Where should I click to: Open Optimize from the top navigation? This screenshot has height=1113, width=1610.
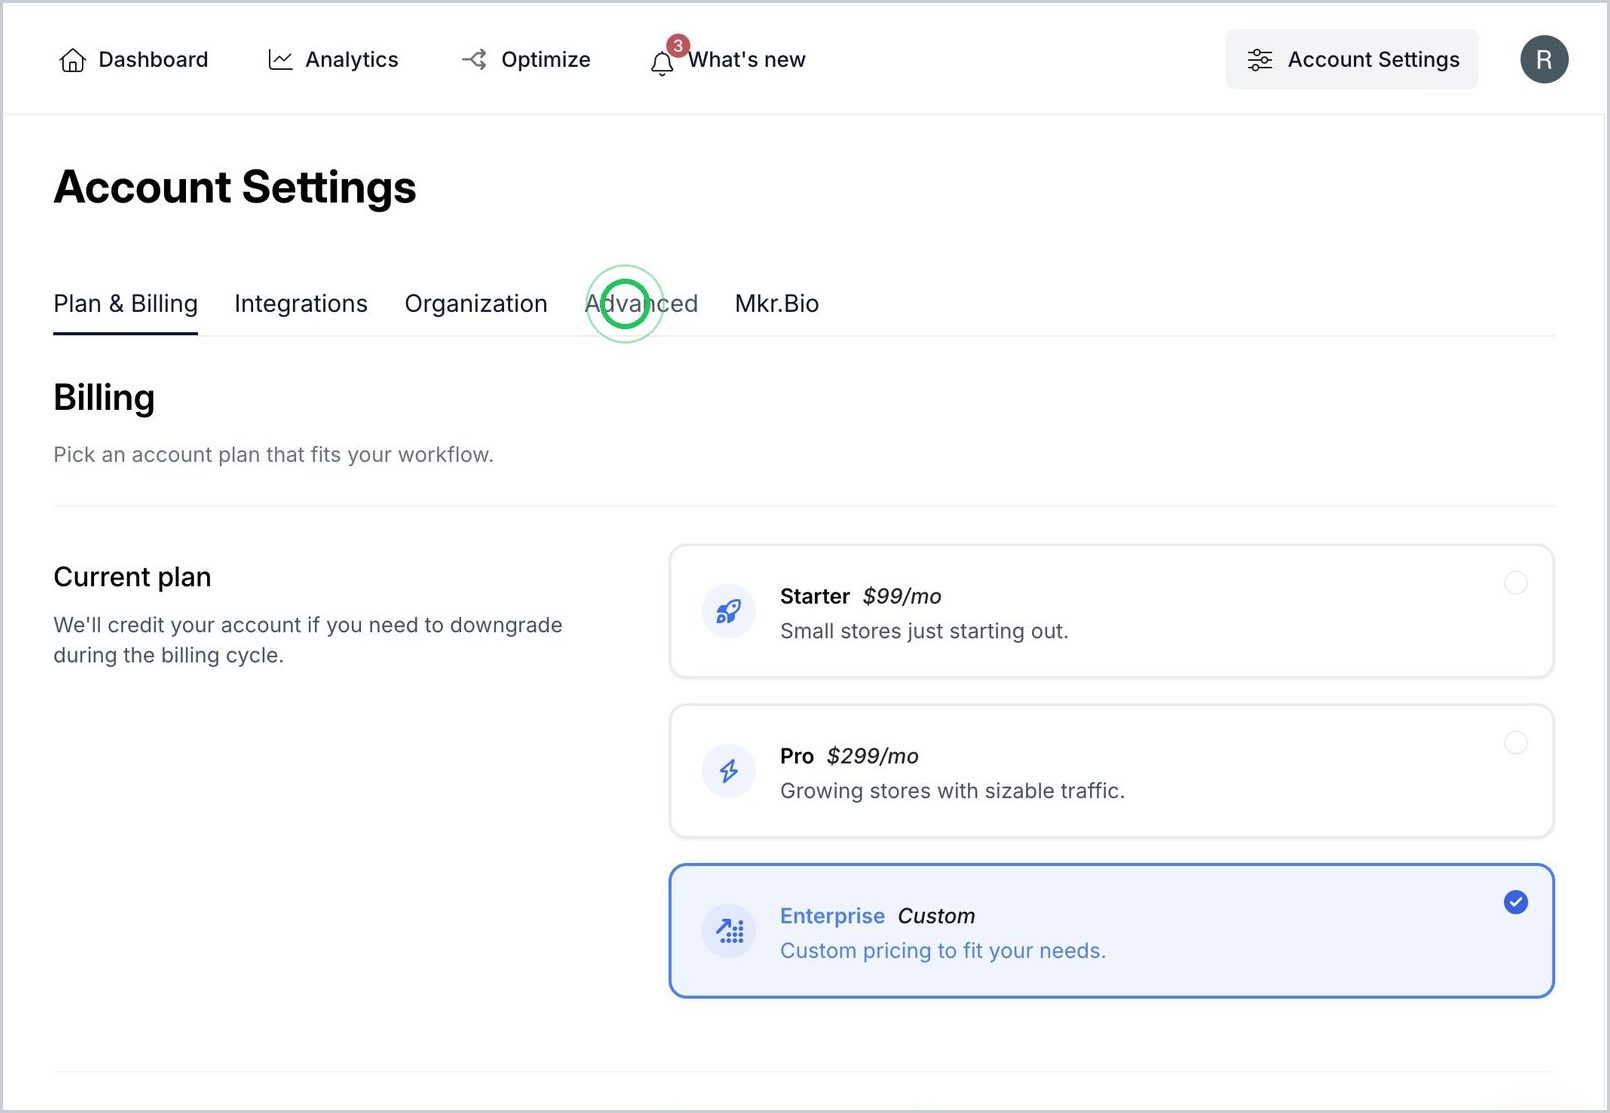[x=526, y=60]
